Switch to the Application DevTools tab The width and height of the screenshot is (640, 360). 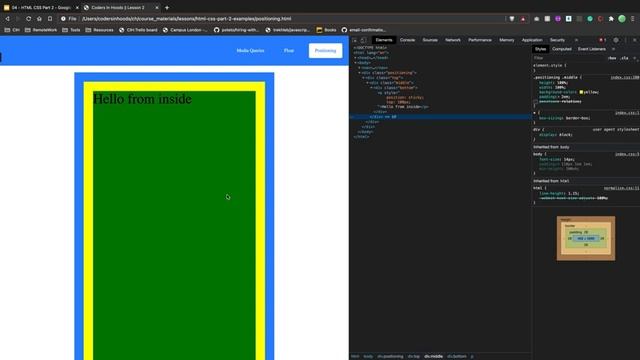(532, 40)
